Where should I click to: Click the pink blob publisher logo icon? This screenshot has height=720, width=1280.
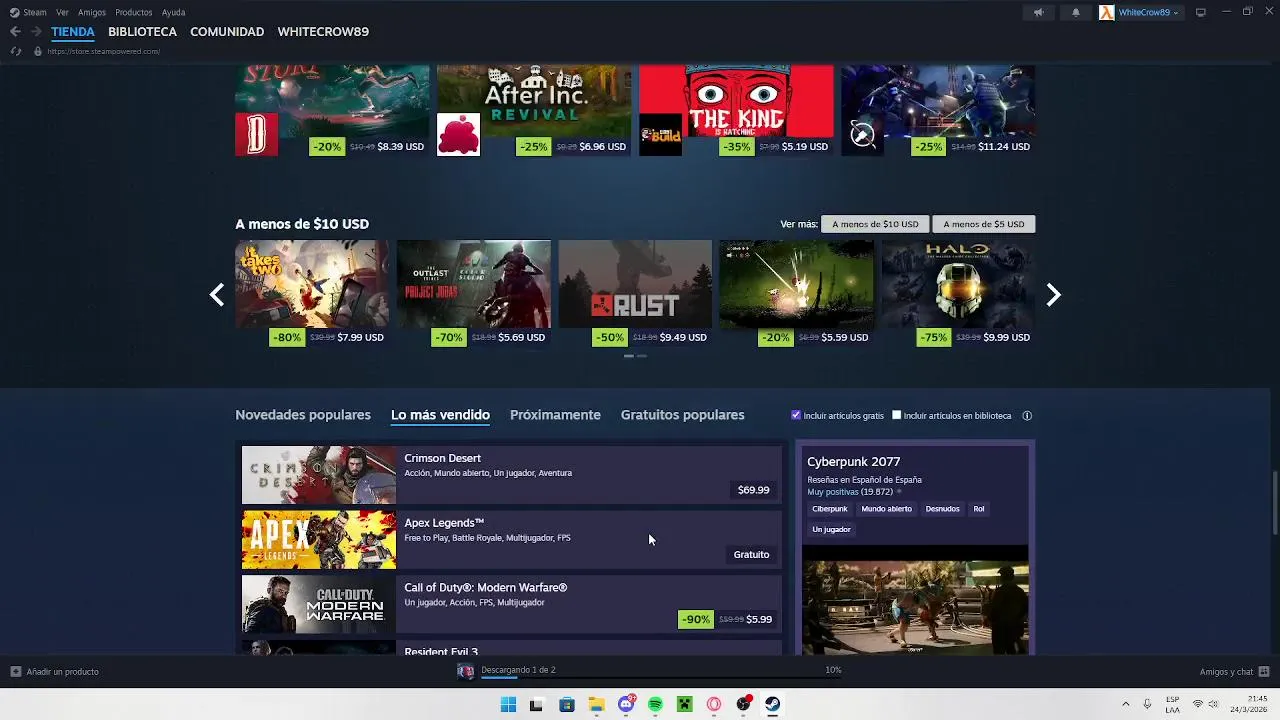[458, 134]
